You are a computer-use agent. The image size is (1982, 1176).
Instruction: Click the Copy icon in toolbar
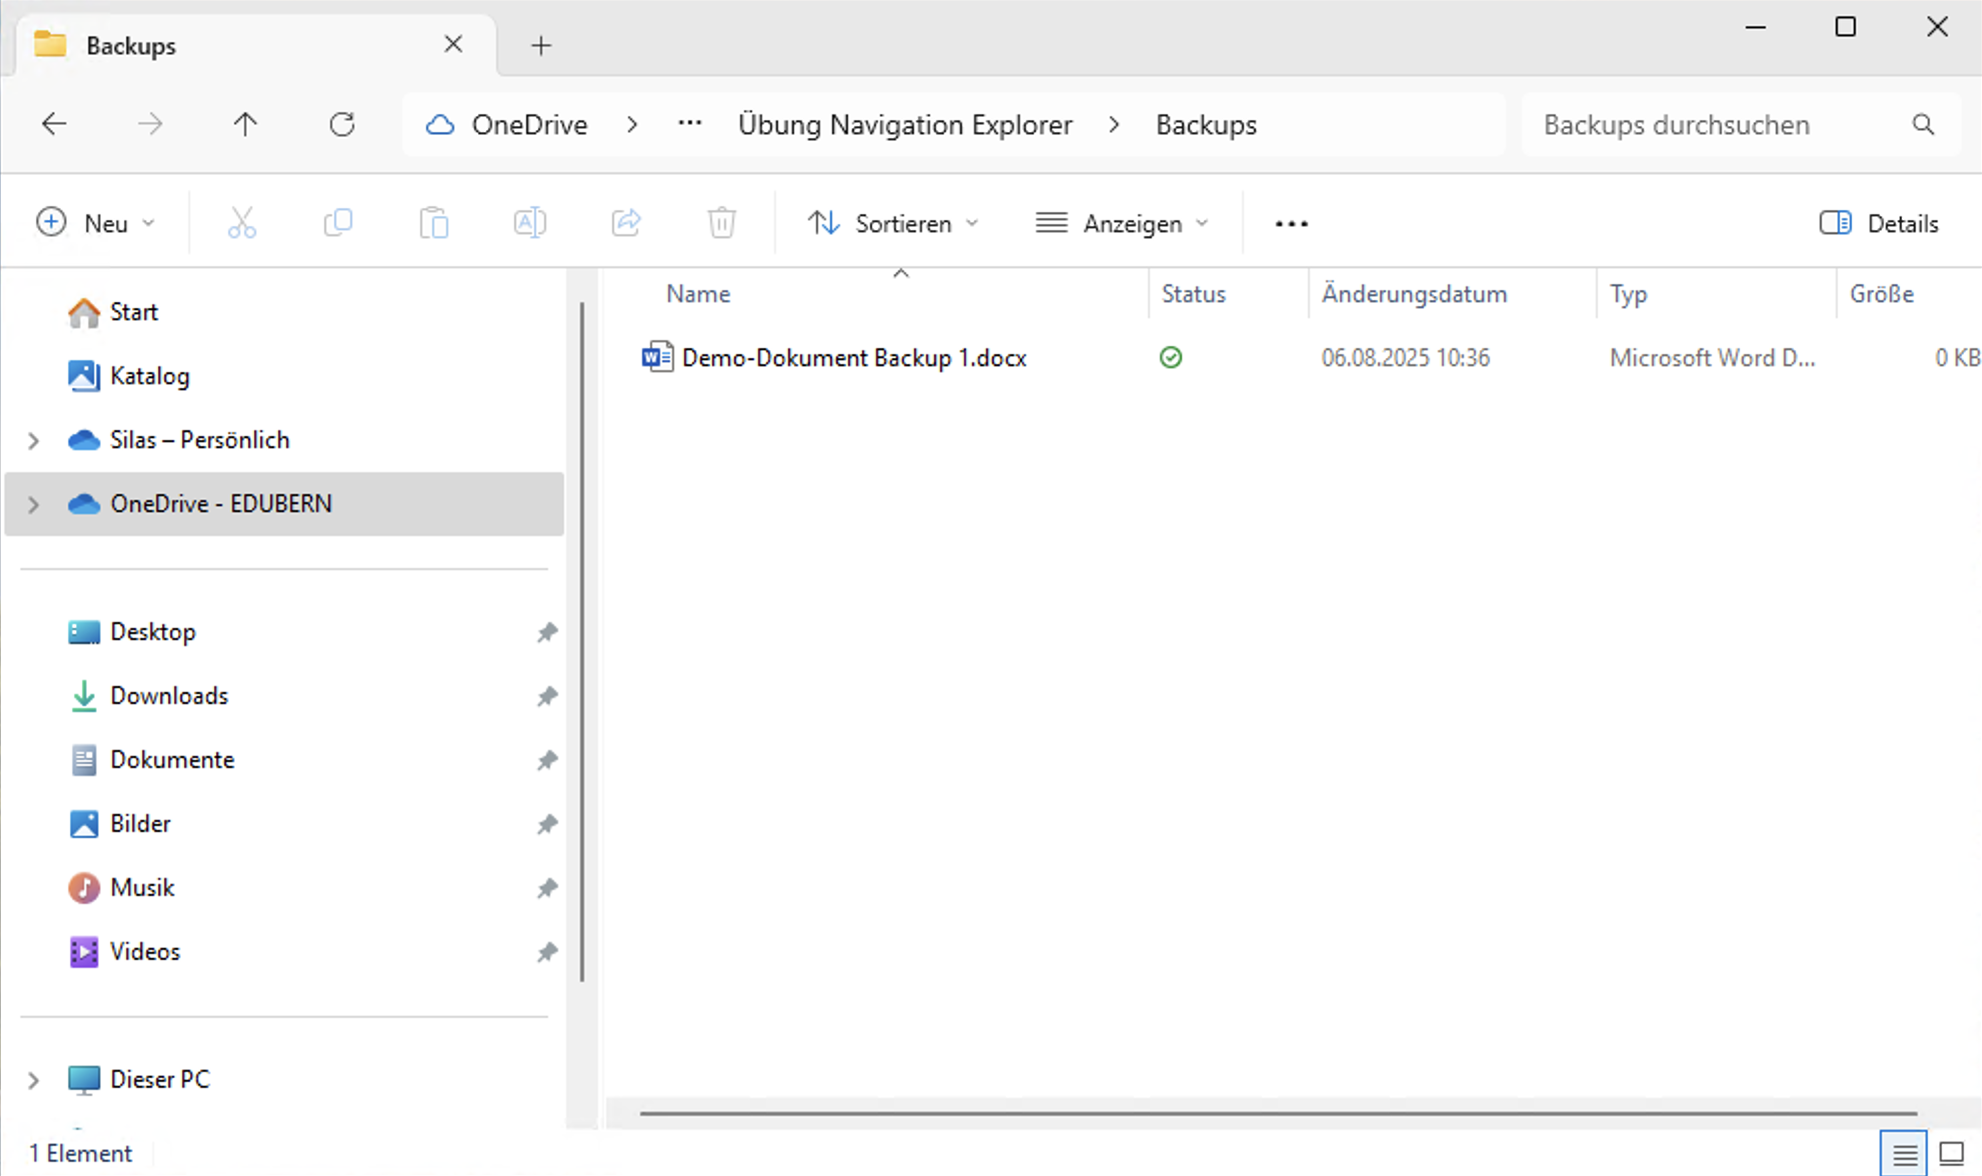tap(338, 223)
